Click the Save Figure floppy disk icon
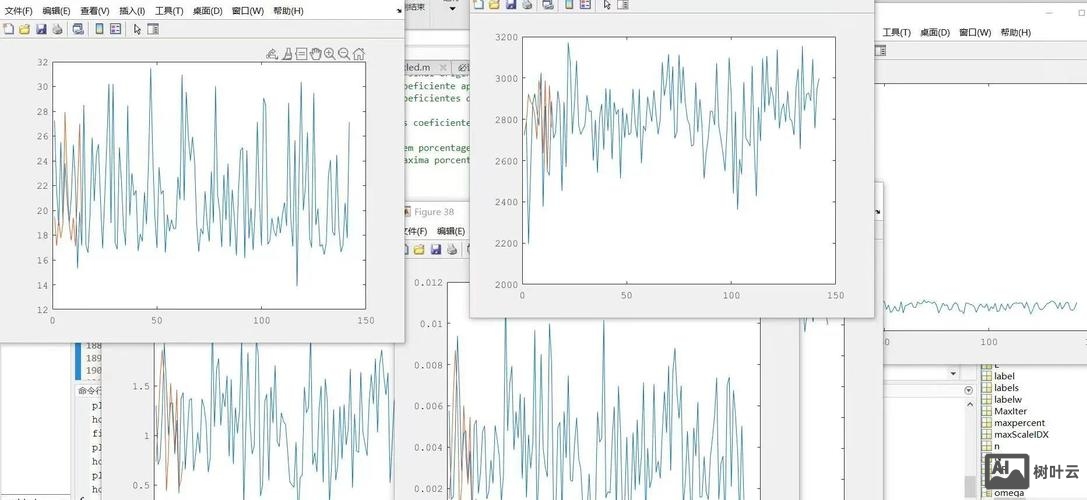Viewport: 1087px width, 500px height. [41, 29]
